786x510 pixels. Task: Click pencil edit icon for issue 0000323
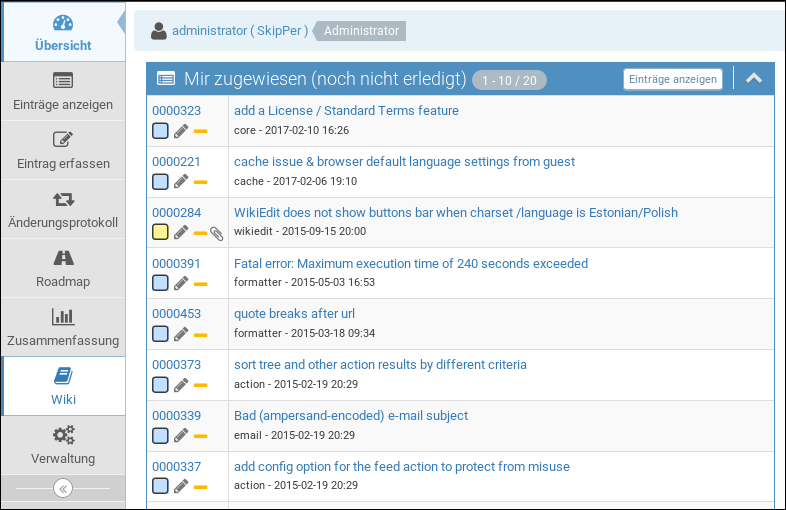click(x=181, y=131)
